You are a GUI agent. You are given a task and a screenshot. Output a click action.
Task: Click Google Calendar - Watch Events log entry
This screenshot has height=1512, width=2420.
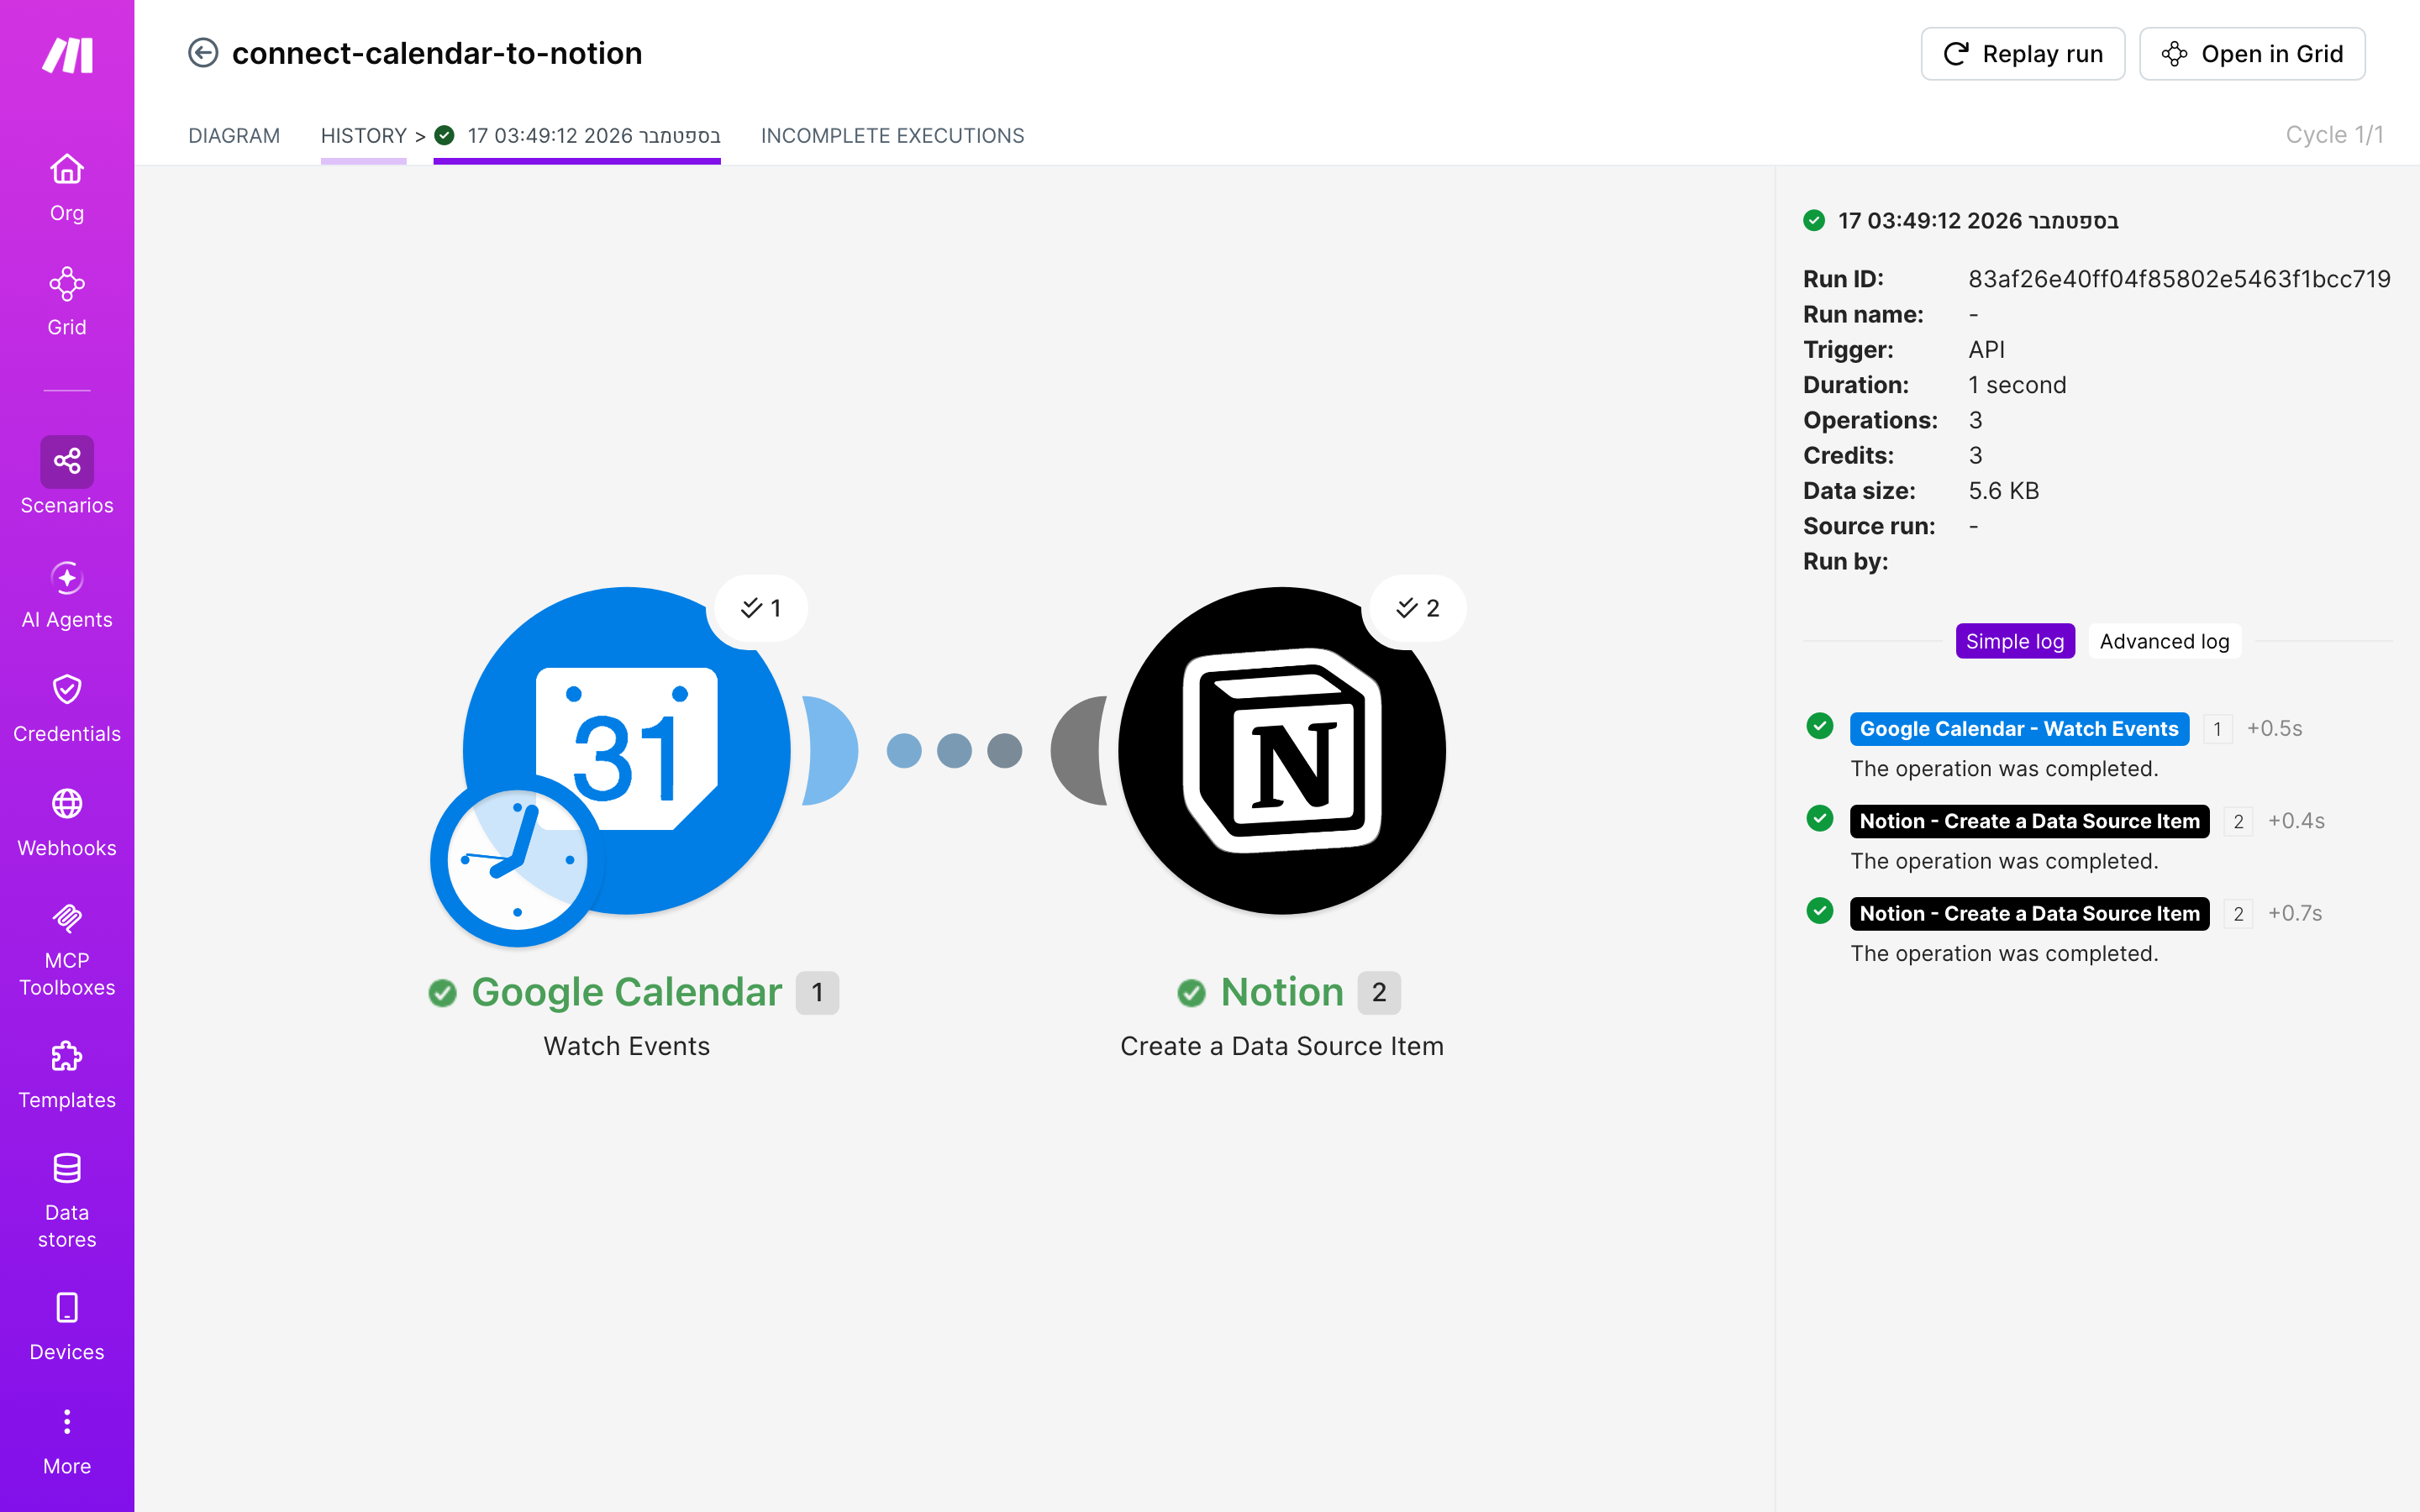[x=2018, y=729]
